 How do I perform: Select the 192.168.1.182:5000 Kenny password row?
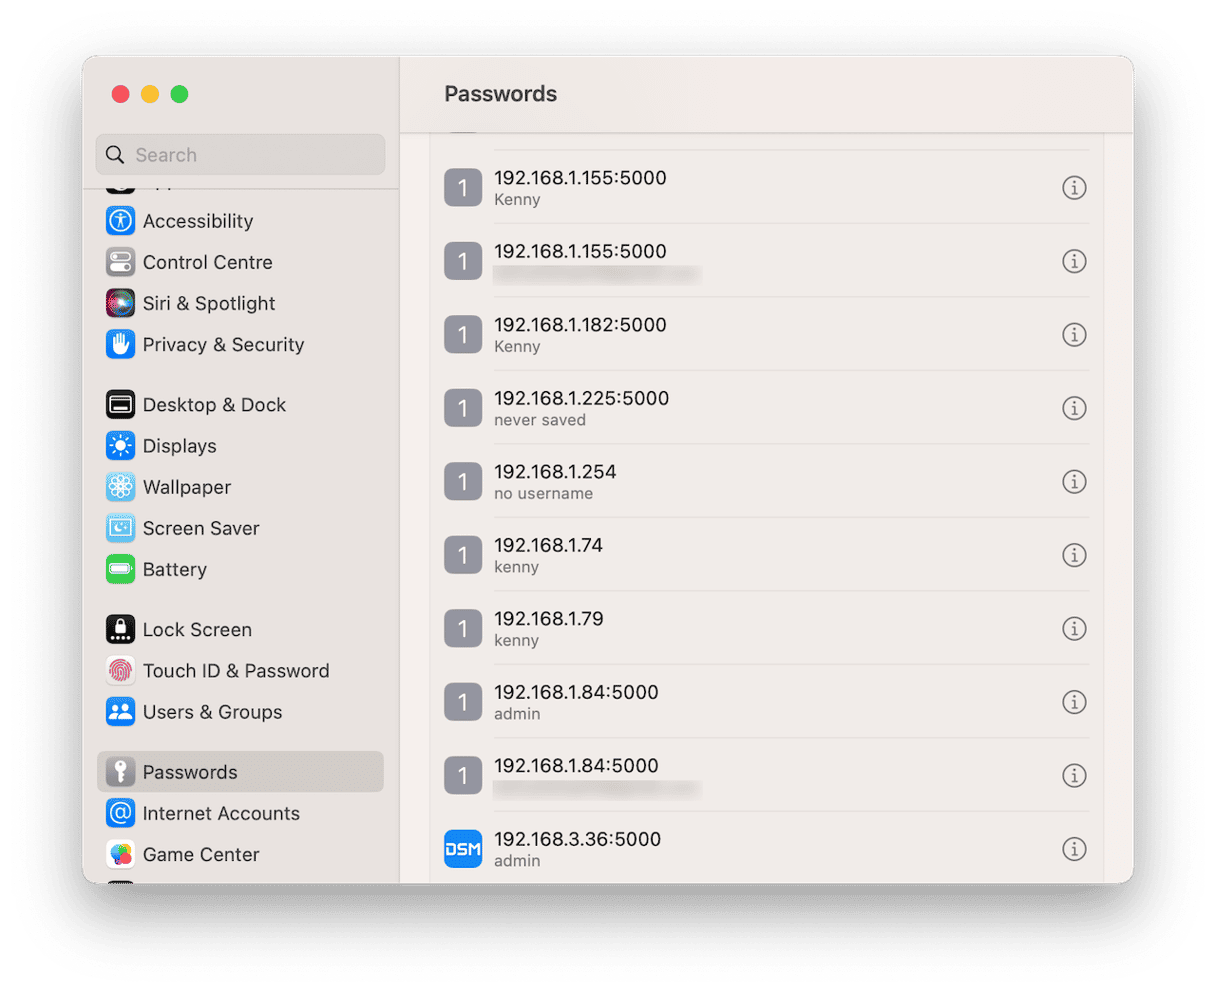[700, 334]
